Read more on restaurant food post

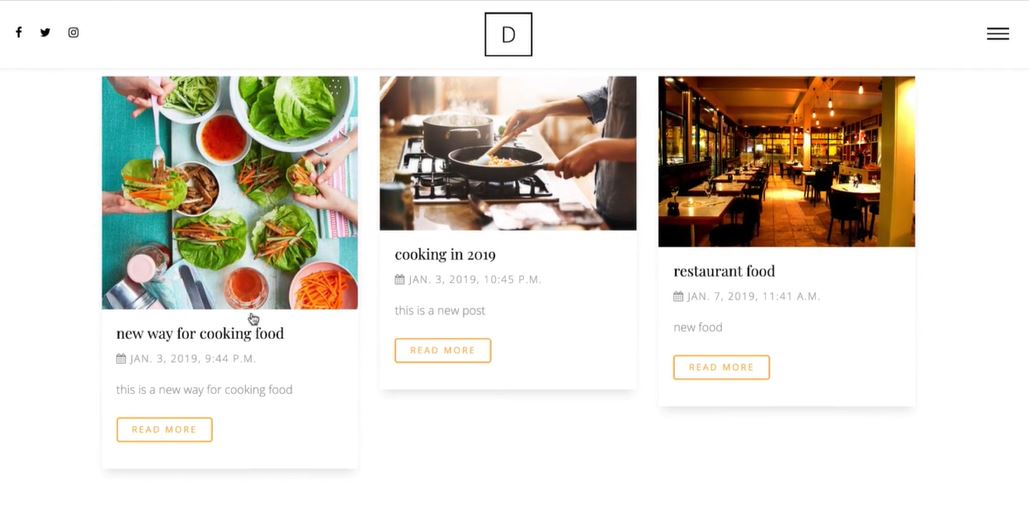721,367
